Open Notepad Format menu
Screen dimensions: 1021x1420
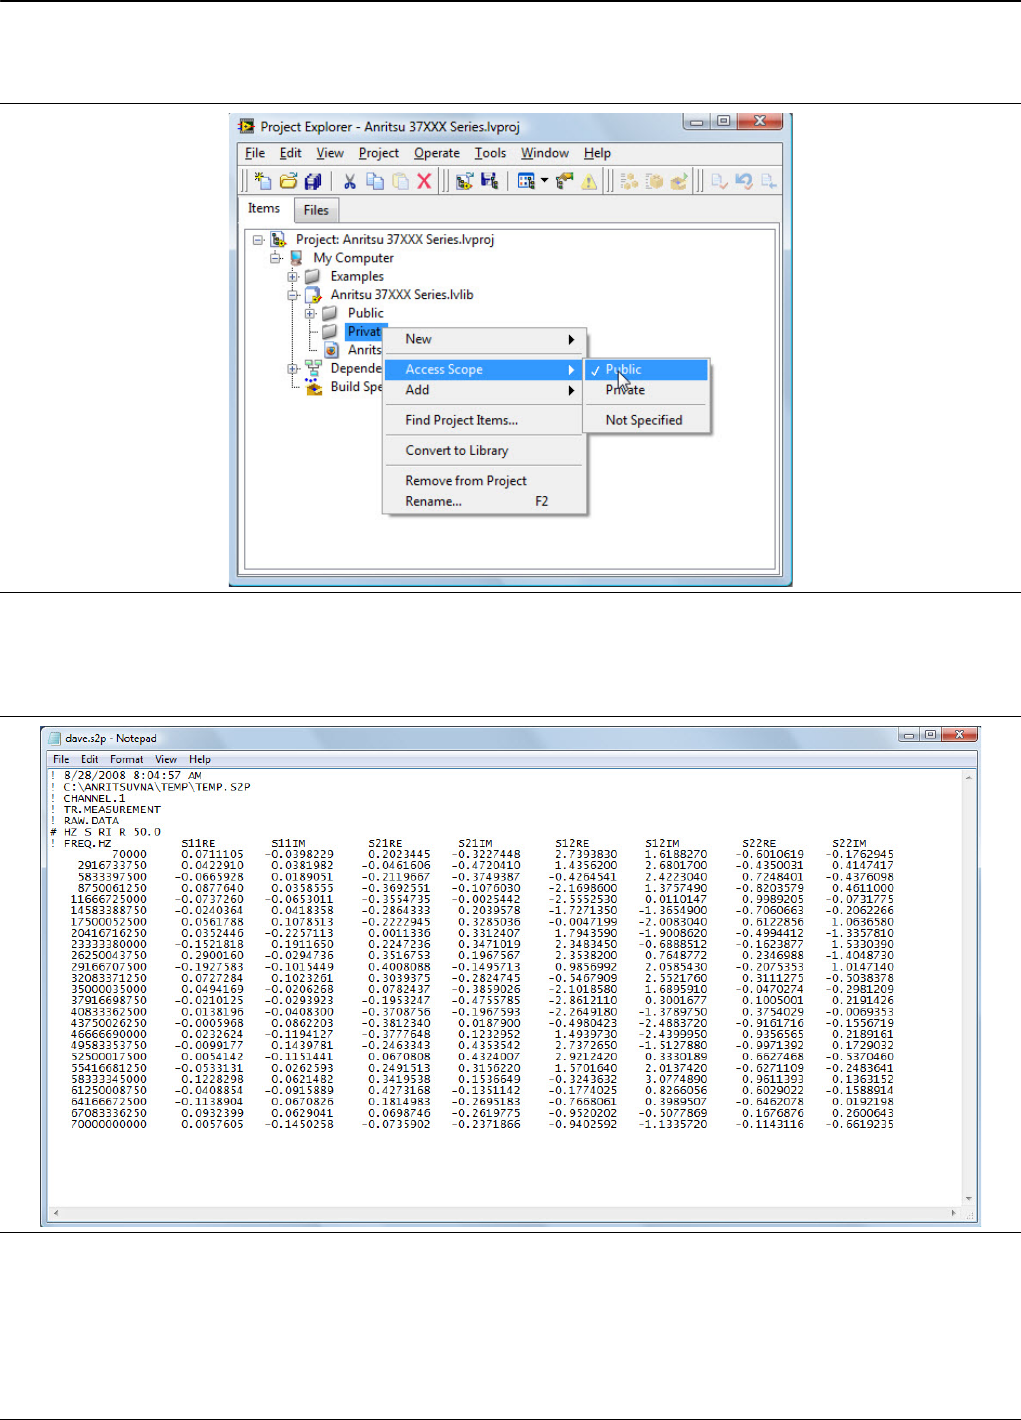coord(127,759)
